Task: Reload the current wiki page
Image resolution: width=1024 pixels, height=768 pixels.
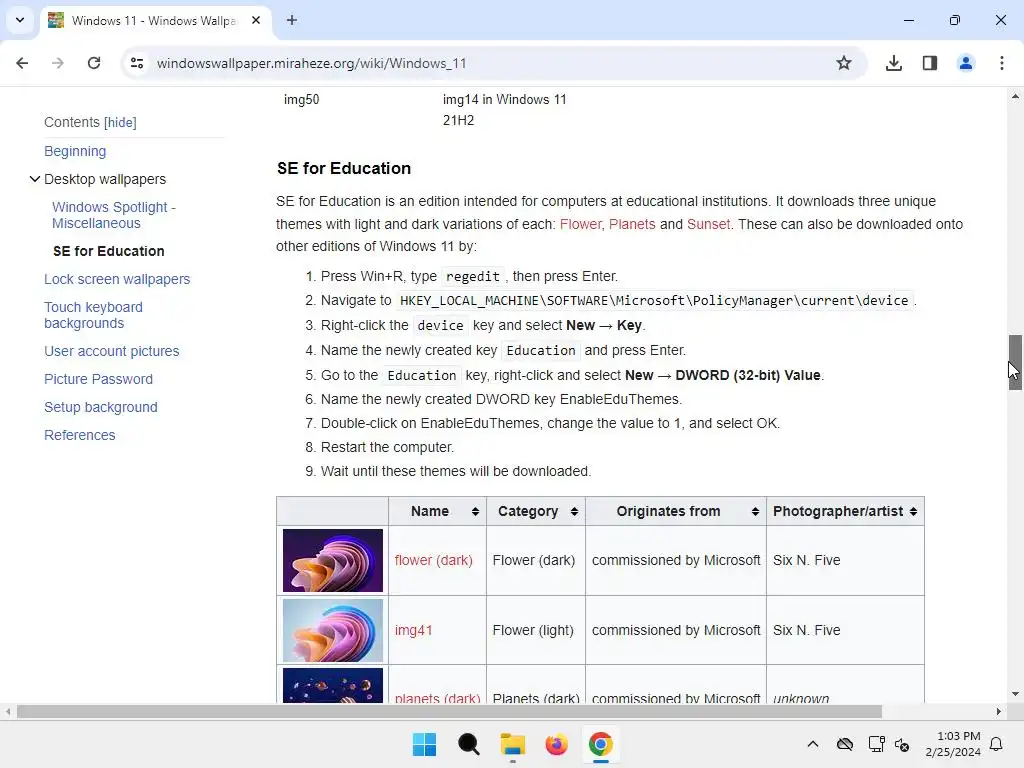Action: pyautogui.click(x=94, y=63)
